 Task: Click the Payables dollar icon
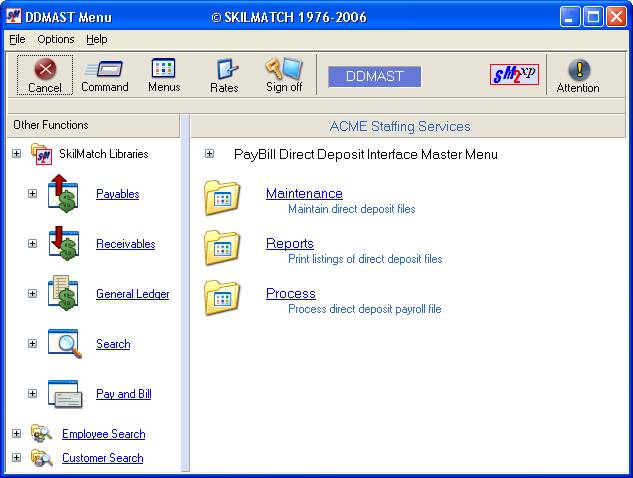point(63,193)
